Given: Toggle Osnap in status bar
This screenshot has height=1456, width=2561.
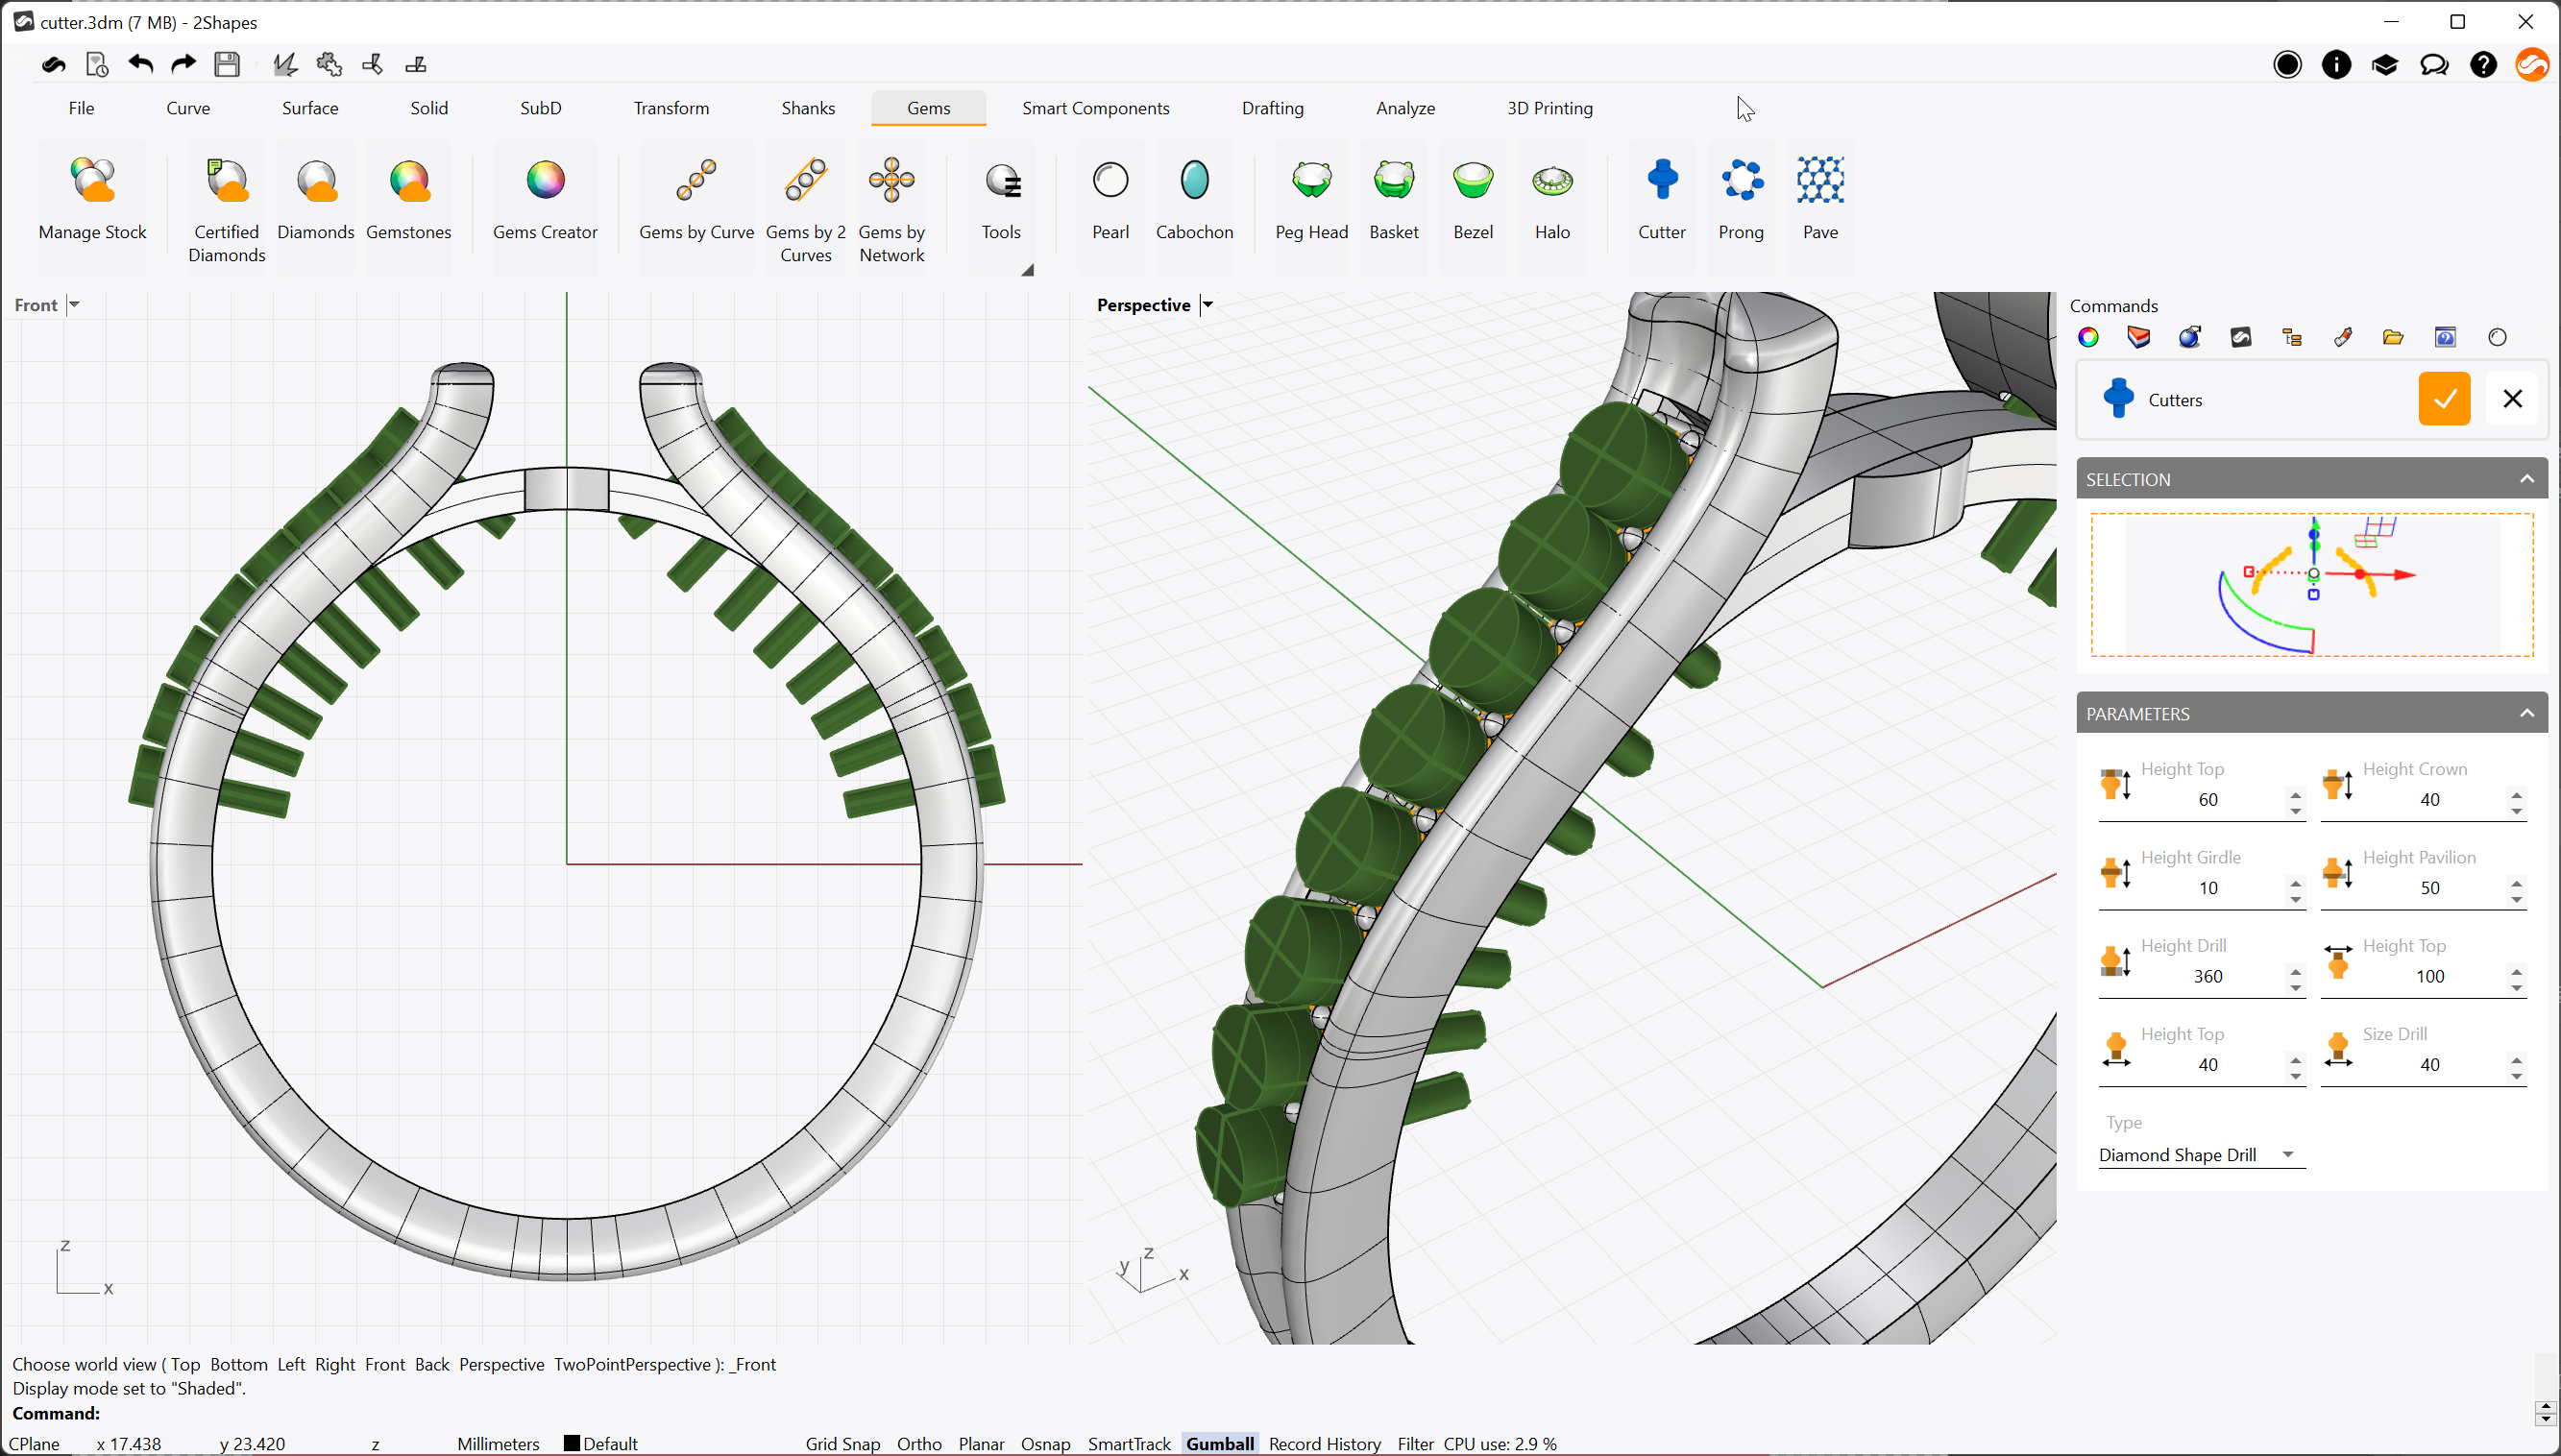Looking at the screenshot, I should (1045, 1443).
